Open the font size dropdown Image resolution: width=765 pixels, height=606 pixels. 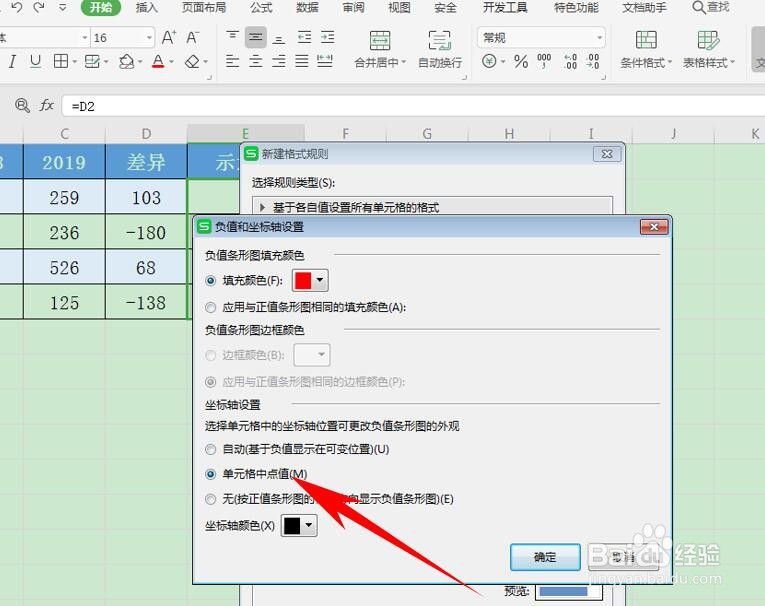click(x=149, y=38)
